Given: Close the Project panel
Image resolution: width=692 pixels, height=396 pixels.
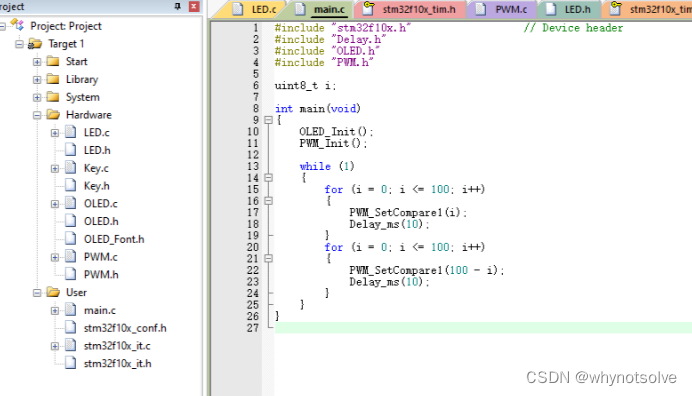Looking at the screenshot, I should click(x=194, y=6).
